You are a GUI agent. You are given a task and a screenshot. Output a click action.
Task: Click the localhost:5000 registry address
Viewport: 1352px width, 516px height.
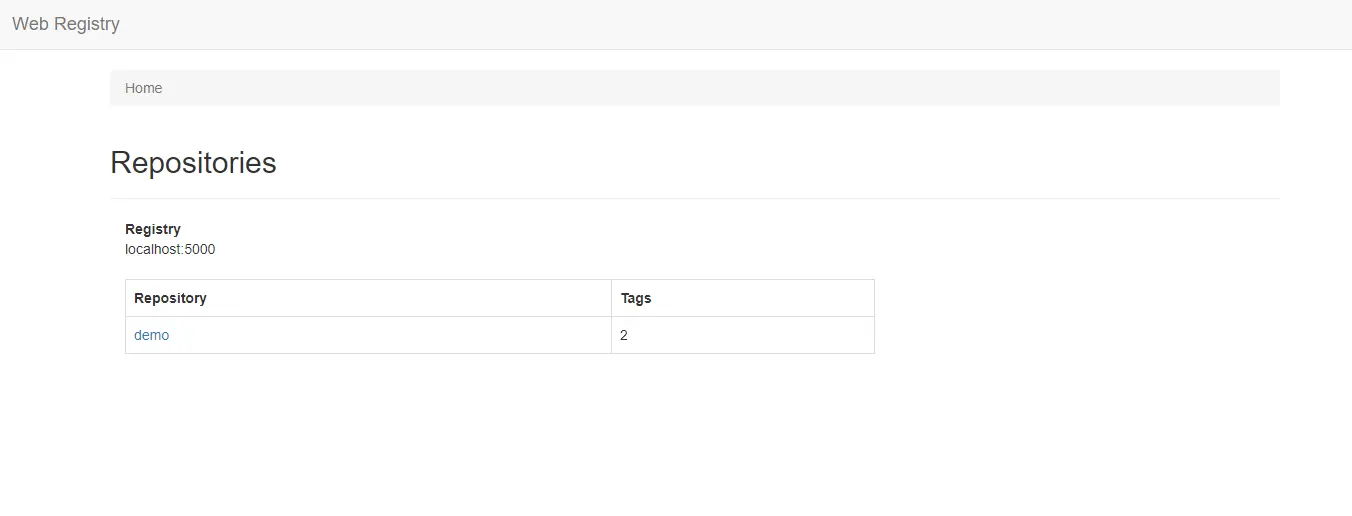click(169, 249)
